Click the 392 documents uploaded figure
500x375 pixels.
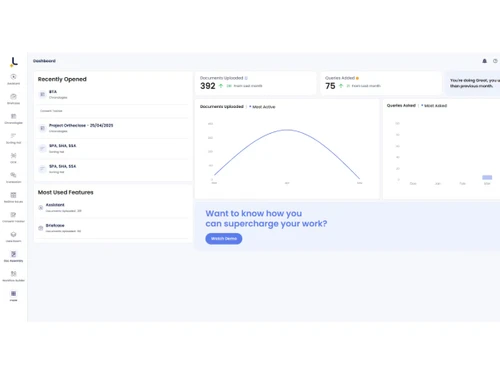click(x=208, y=86)
